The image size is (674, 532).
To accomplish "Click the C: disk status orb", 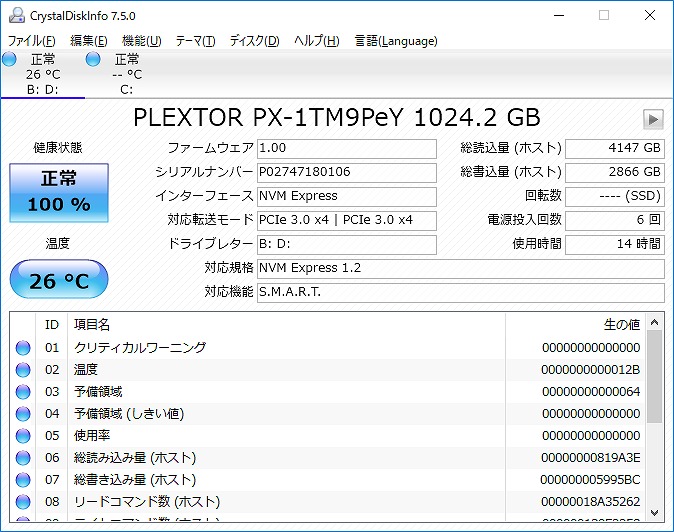I will [x=93, y=60].
